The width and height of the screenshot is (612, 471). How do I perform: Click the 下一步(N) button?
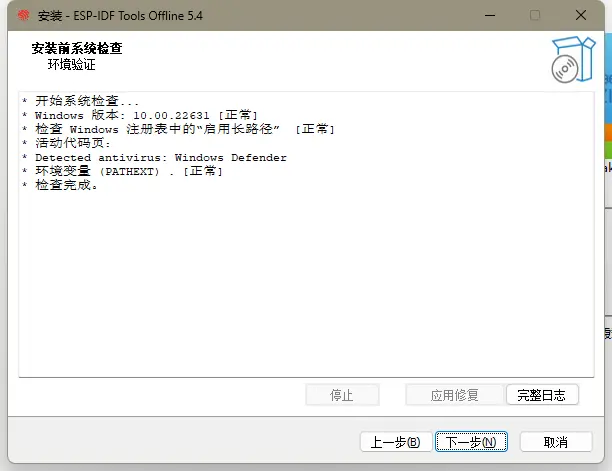[x=471, y=442]
